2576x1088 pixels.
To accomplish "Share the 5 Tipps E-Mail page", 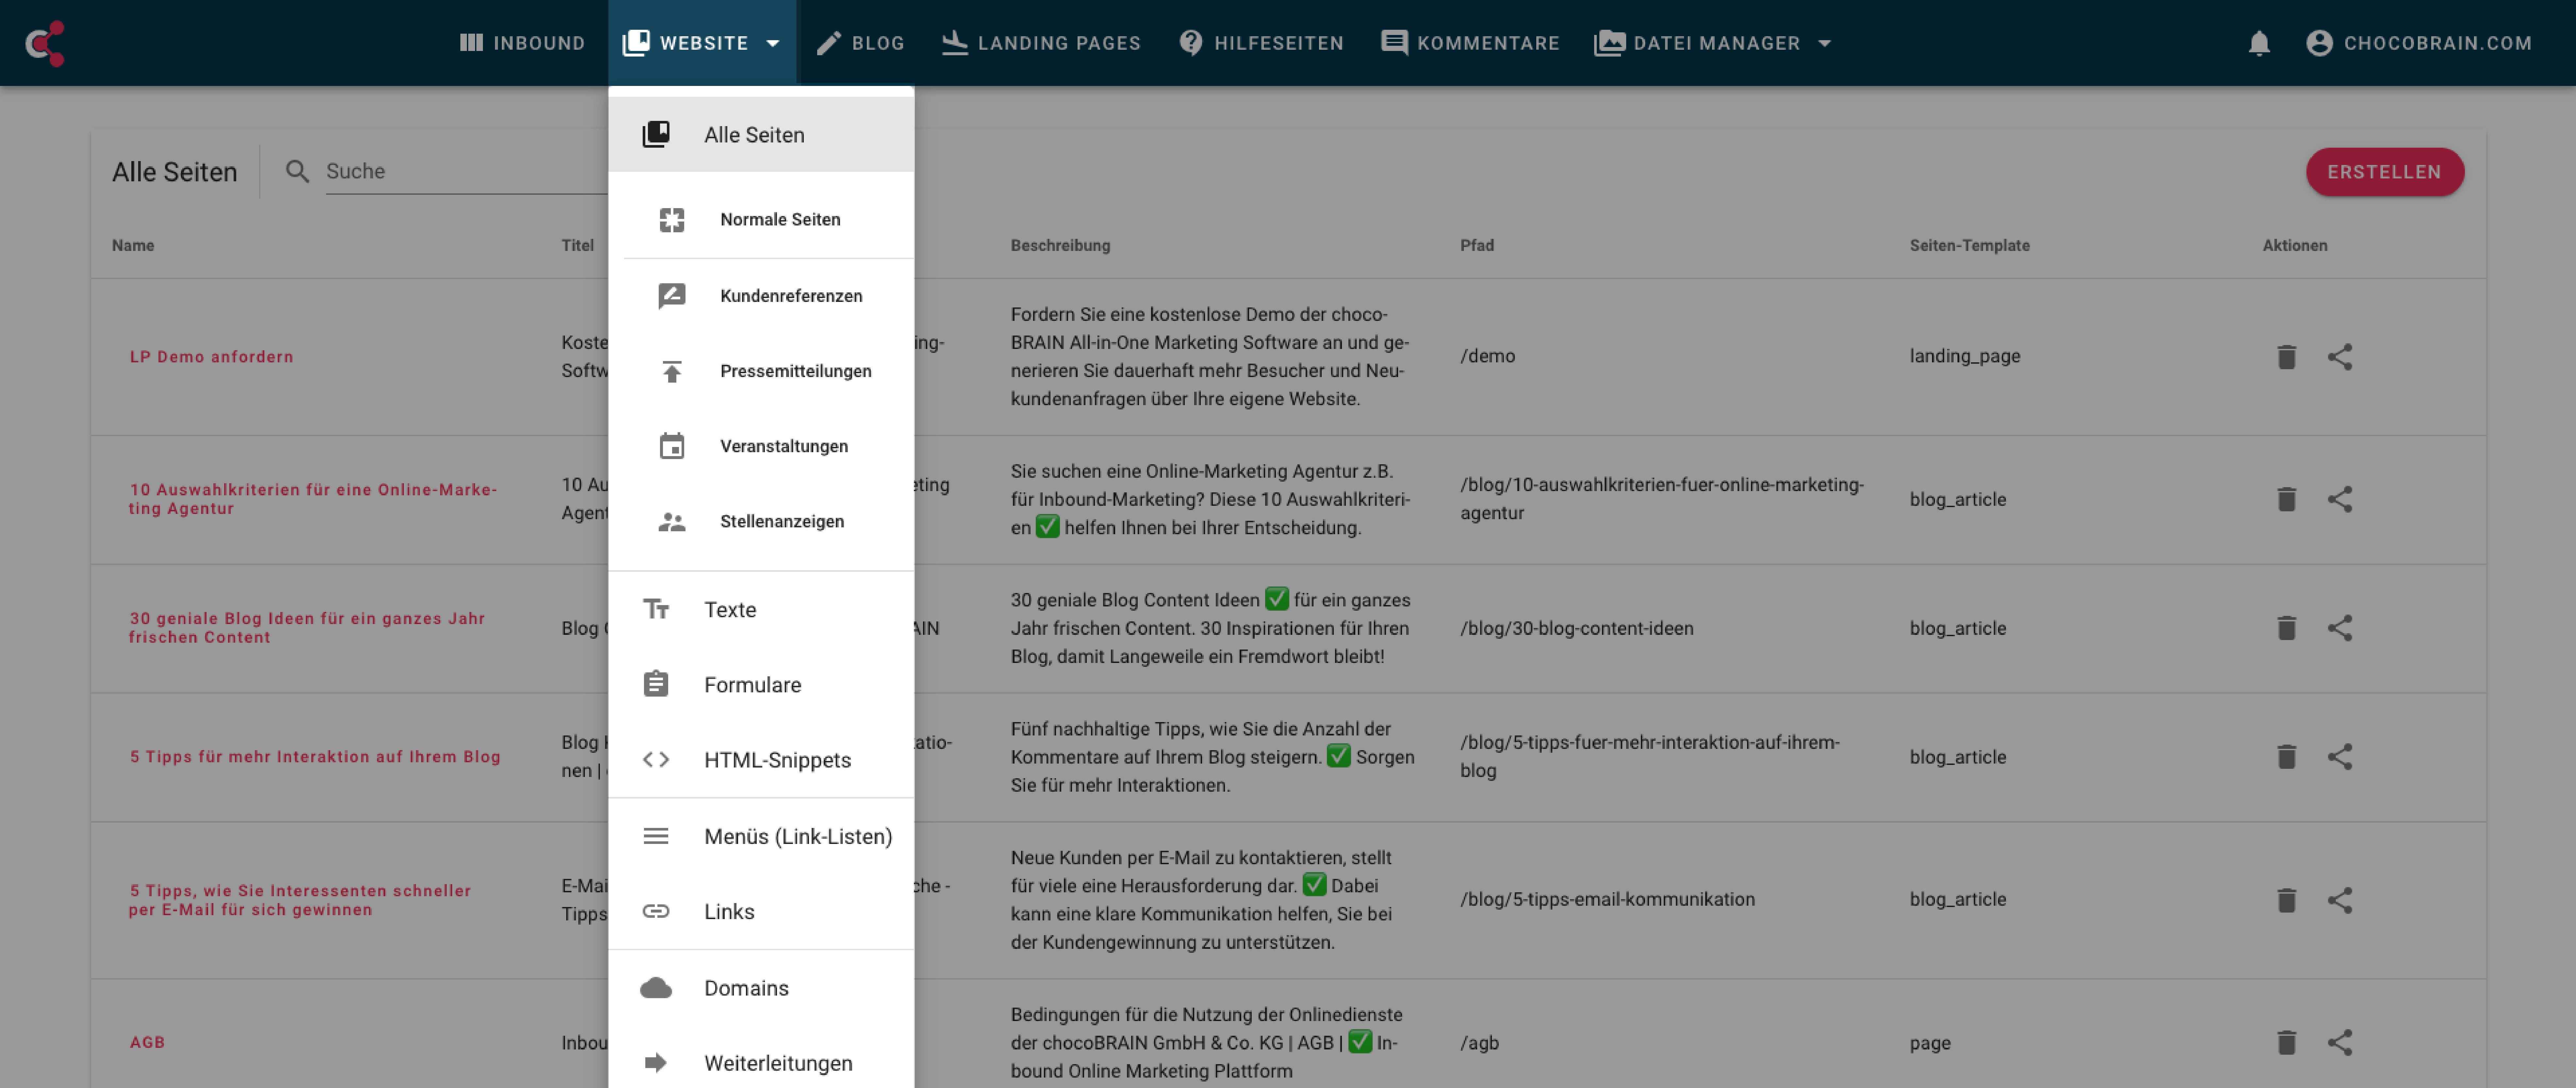I will coord(2340,900).
